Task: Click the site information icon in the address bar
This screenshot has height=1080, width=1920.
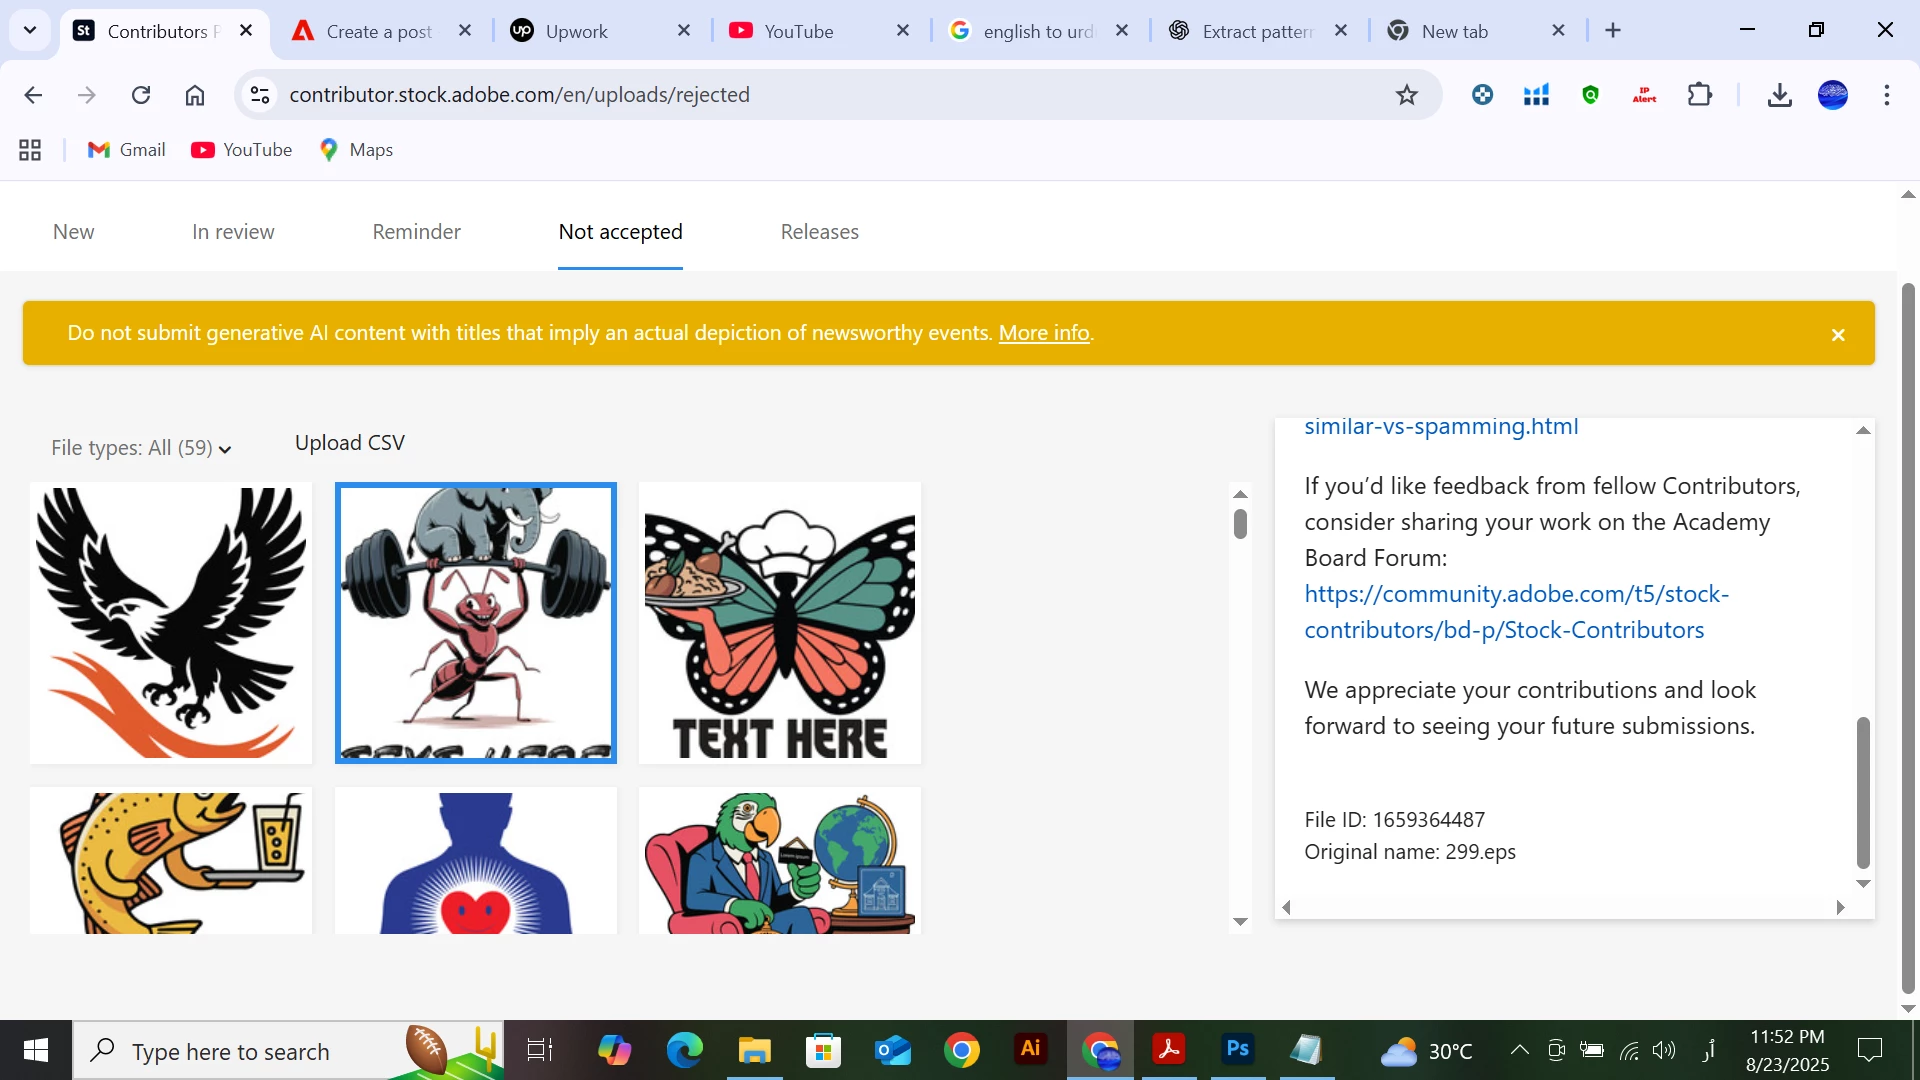Action: (x=260, y=95)
